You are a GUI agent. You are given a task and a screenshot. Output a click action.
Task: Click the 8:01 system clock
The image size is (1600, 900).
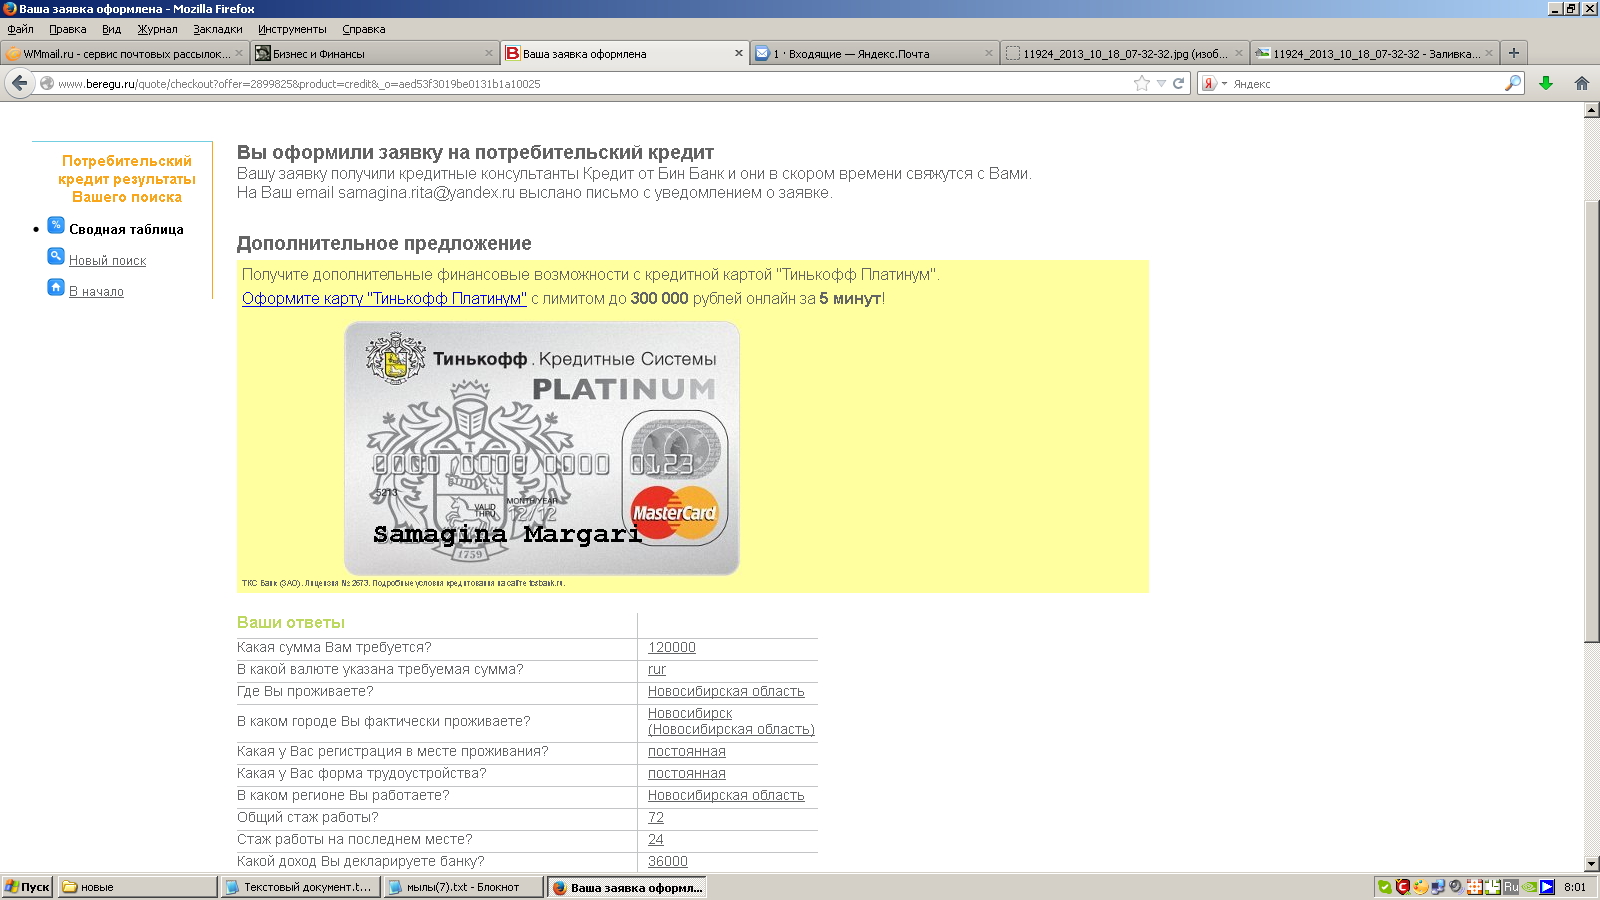1575,887
